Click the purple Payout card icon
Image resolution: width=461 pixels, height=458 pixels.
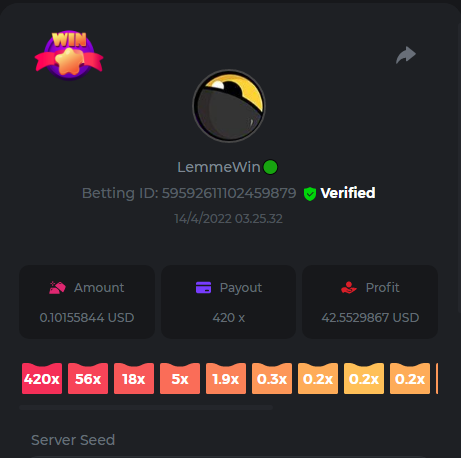[x=203, y=287]
